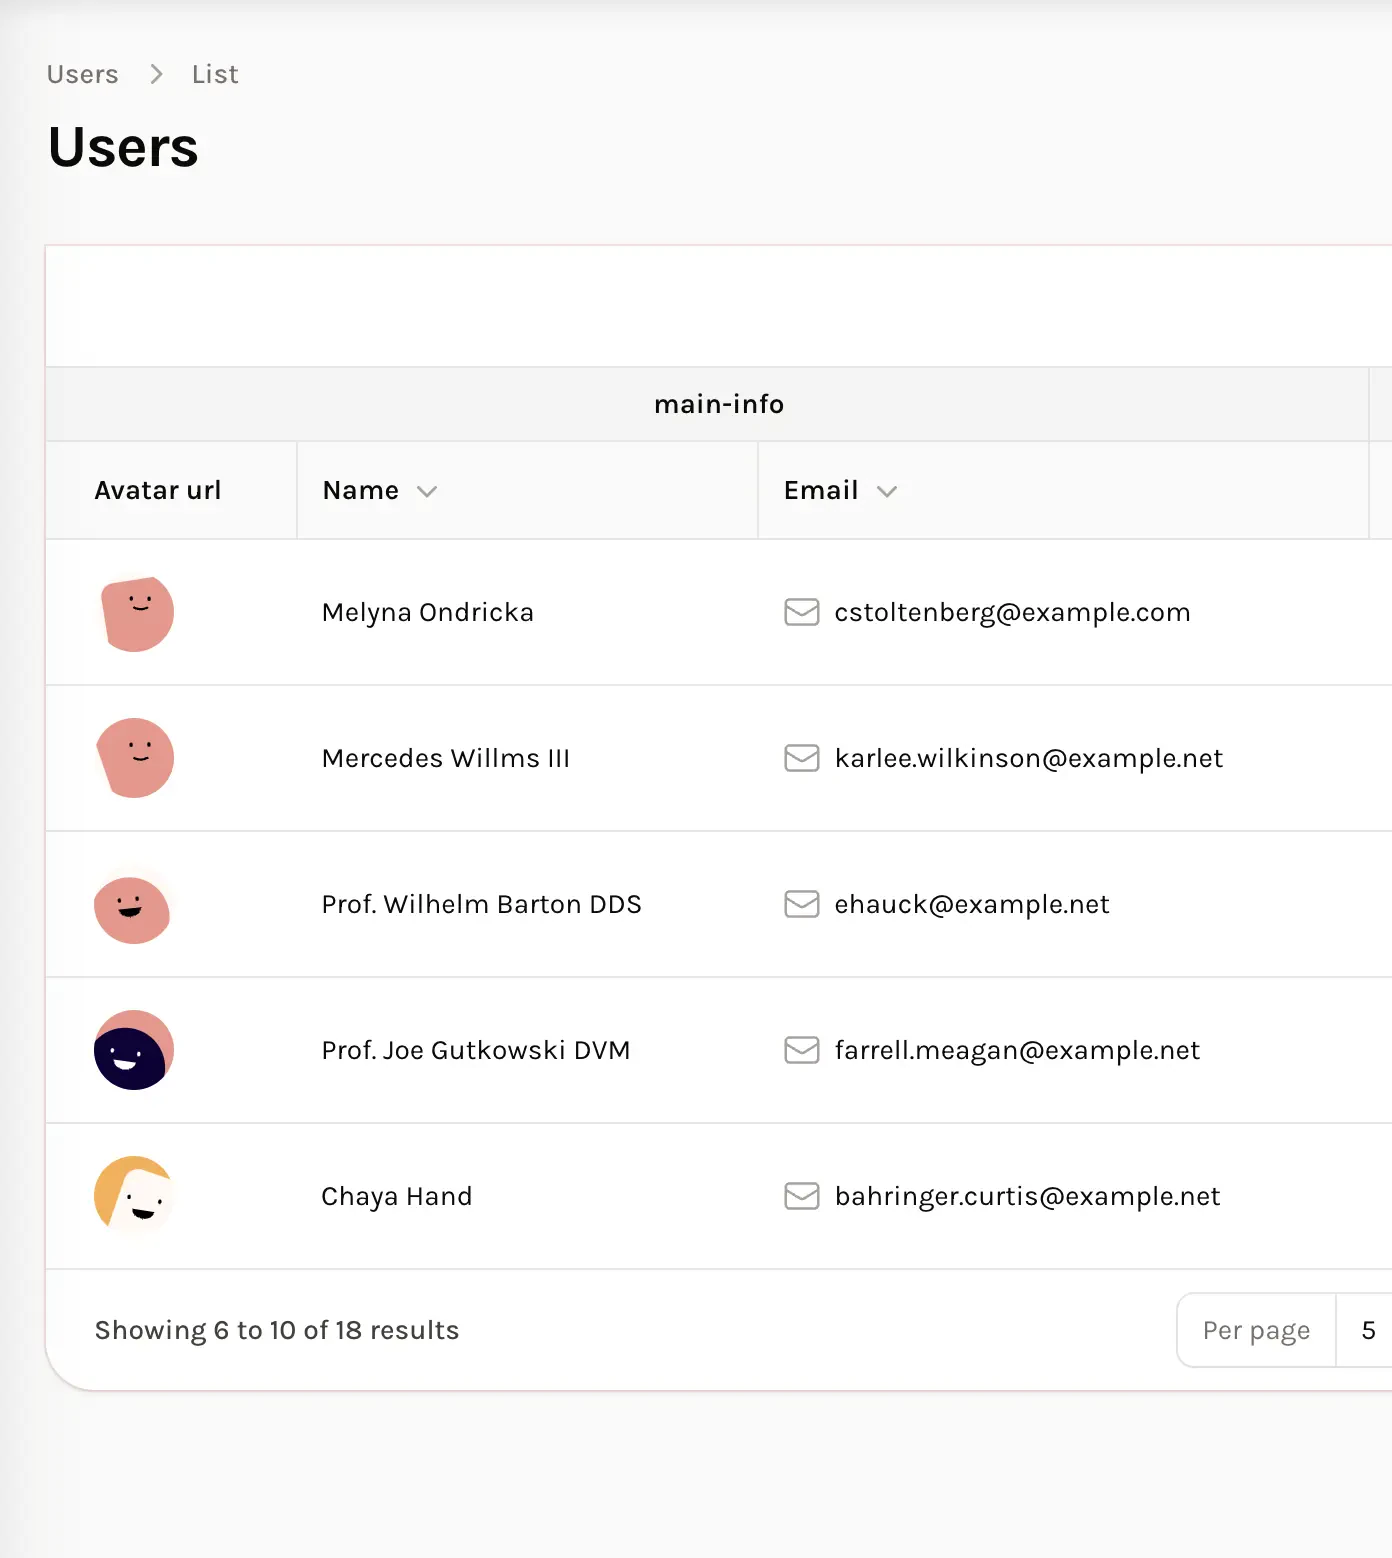1392x1558 pixels.
Task: Click envelope icon beside cstoltenberg@example.com
Action: pos(801,612)
